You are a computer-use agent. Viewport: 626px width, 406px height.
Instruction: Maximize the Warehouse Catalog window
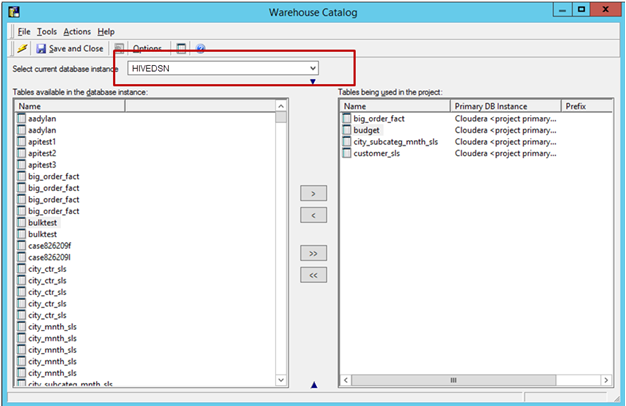pyautogui.click(x=581, y=10)
